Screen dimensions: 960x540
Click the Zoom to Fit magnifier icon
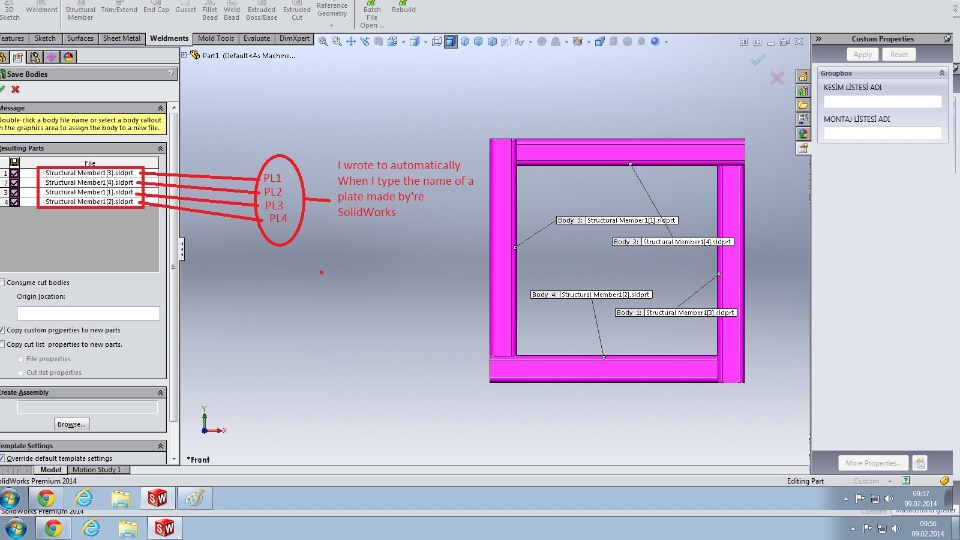click(x=323, y=42)
